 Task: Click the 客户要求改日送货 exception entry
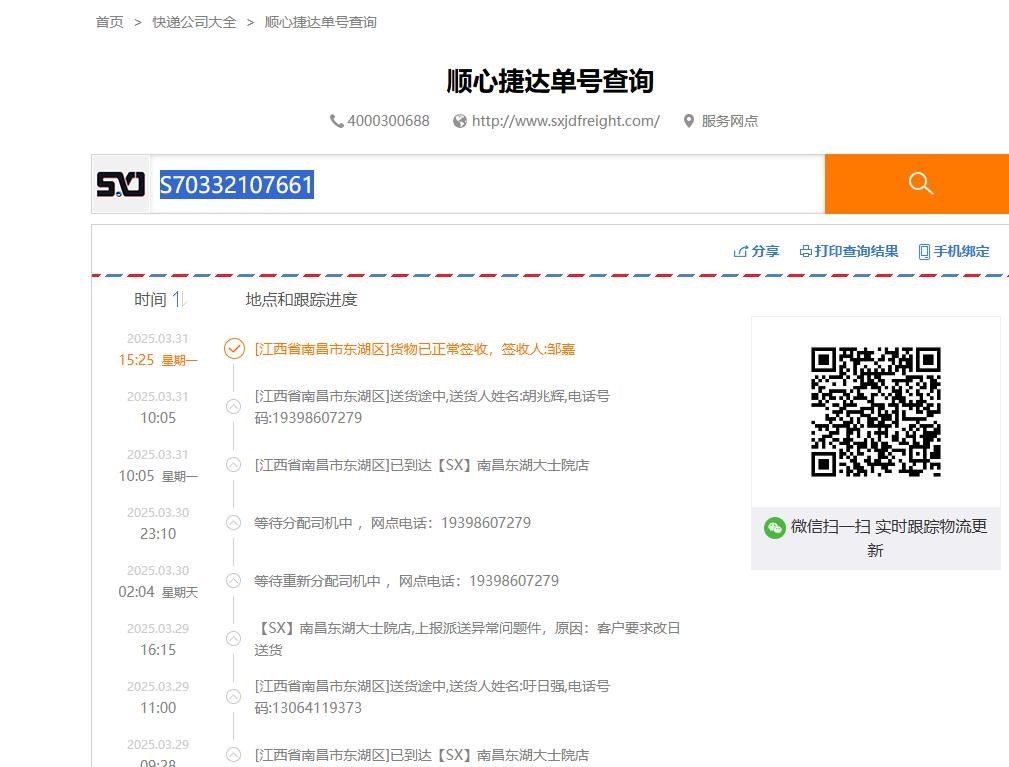point(467,638)
